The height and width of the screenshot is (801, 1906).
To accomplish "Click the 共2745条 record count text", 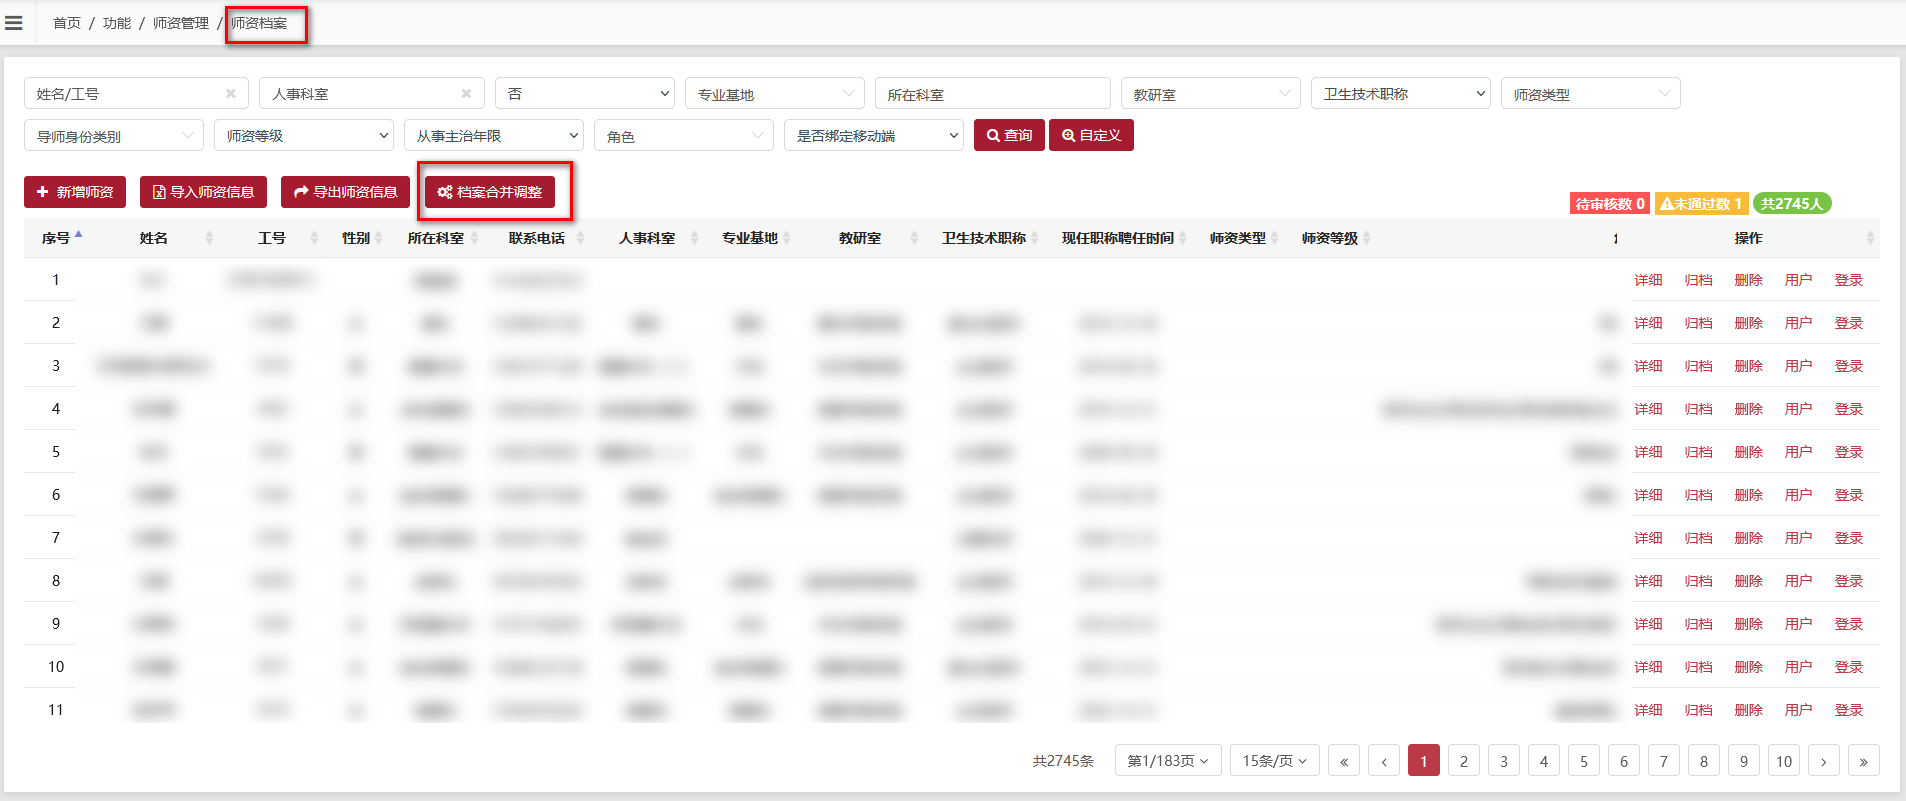I will click(1063, 761).
